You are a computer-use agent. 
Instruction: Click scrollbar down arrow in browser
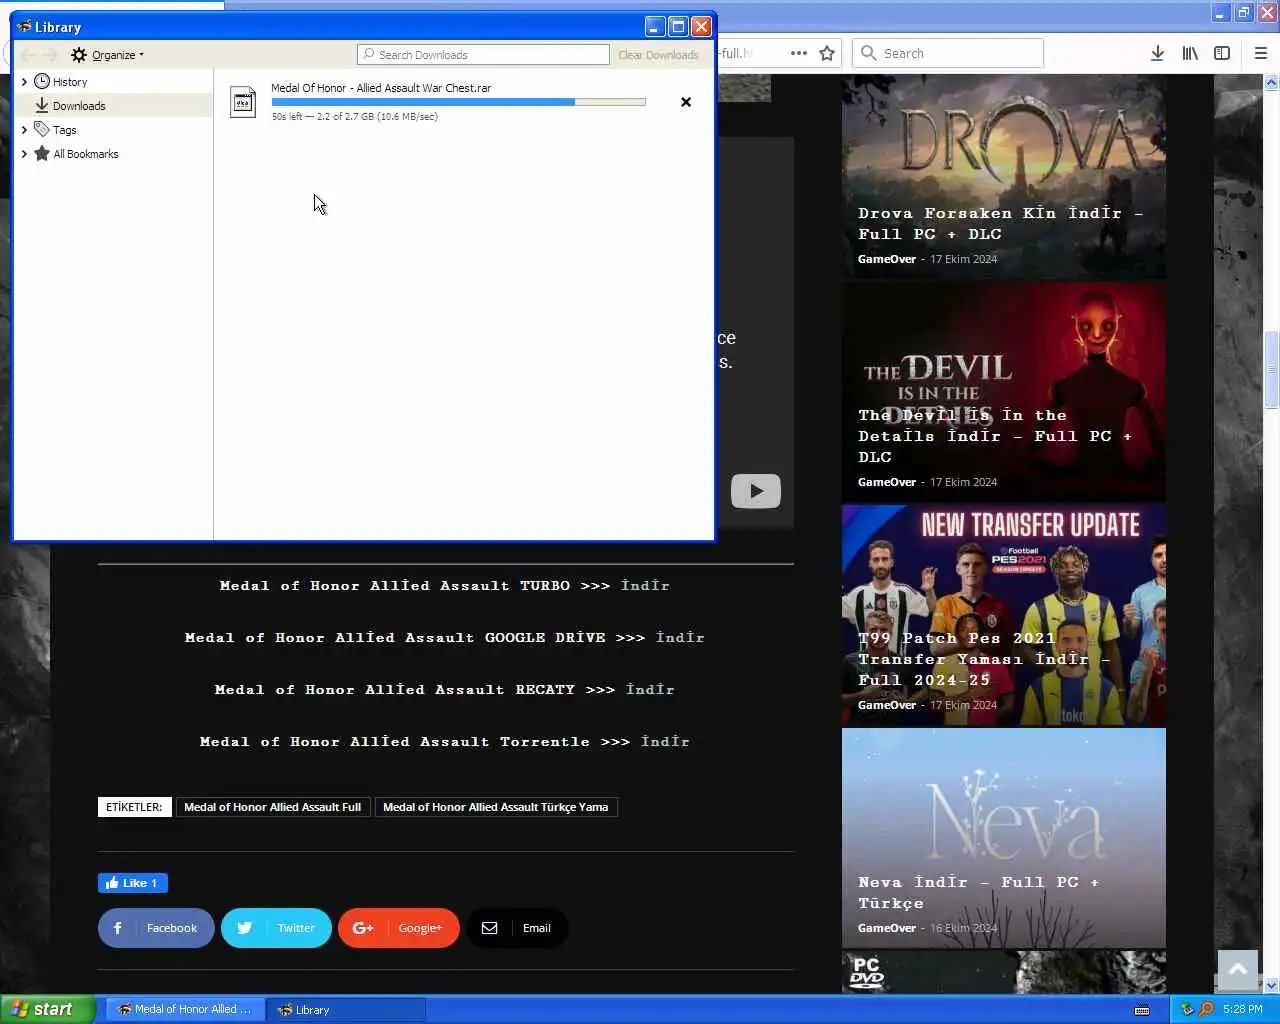1272,985
